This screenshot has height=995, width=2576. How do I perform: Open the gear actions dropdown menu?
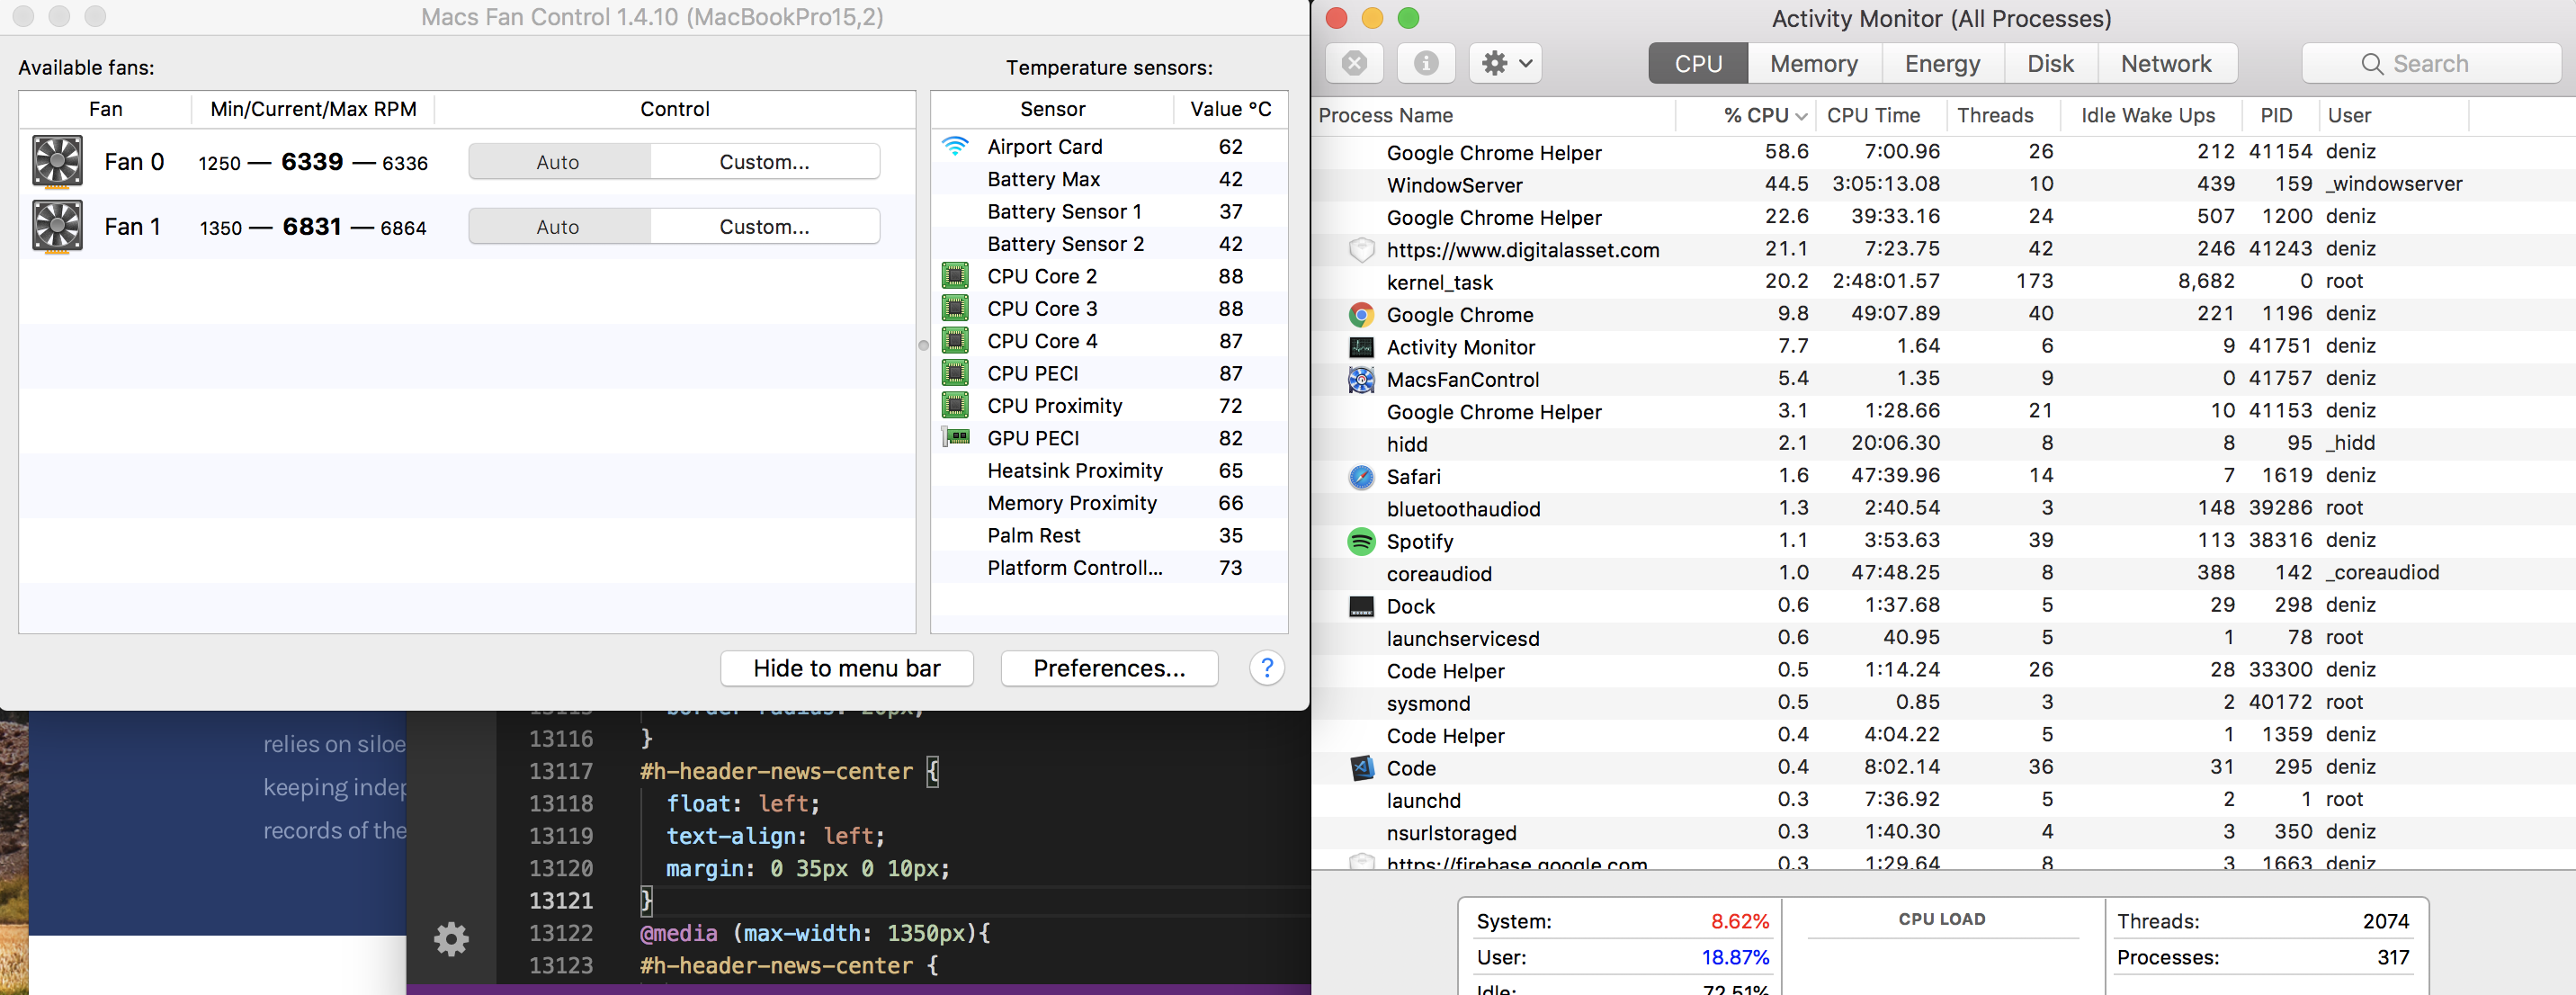coord(1505,64)
